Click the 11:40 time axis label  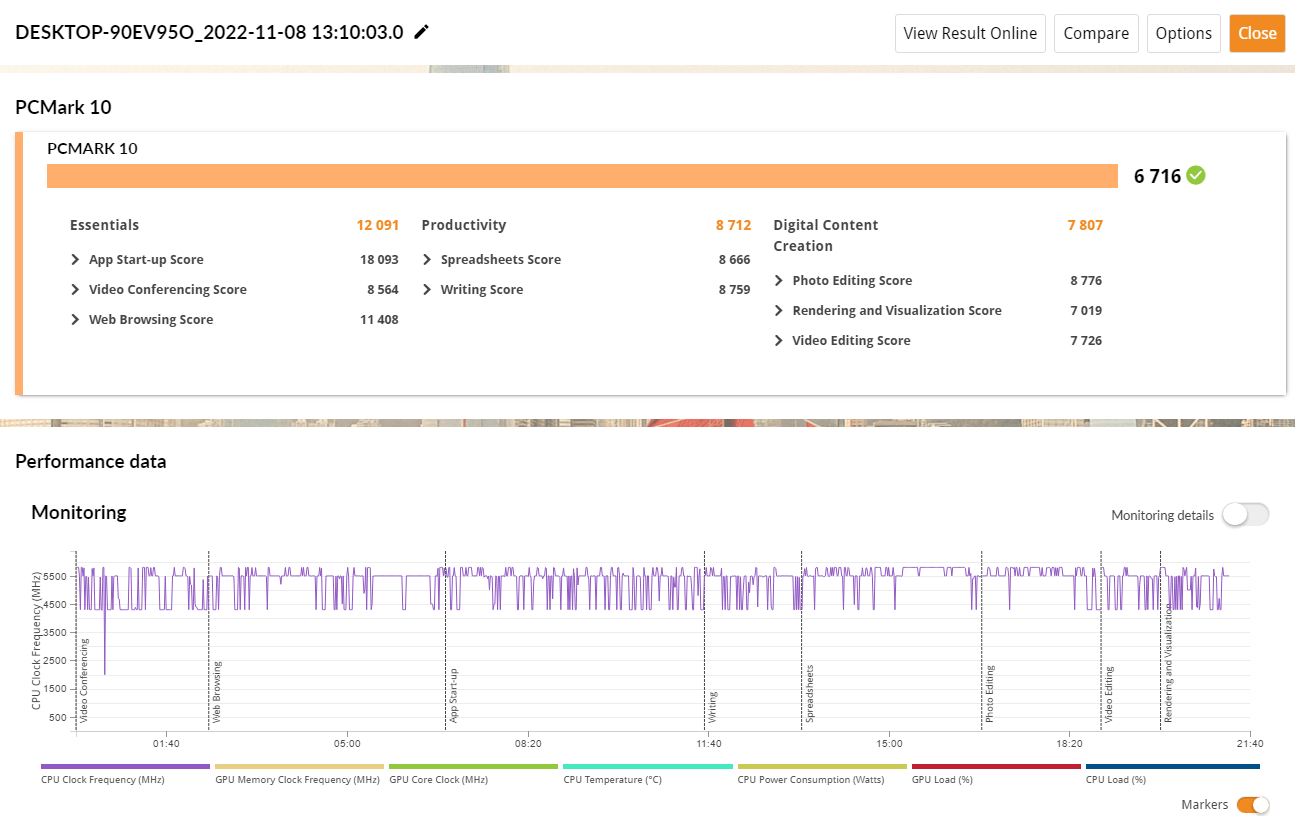tap(708, 744)
